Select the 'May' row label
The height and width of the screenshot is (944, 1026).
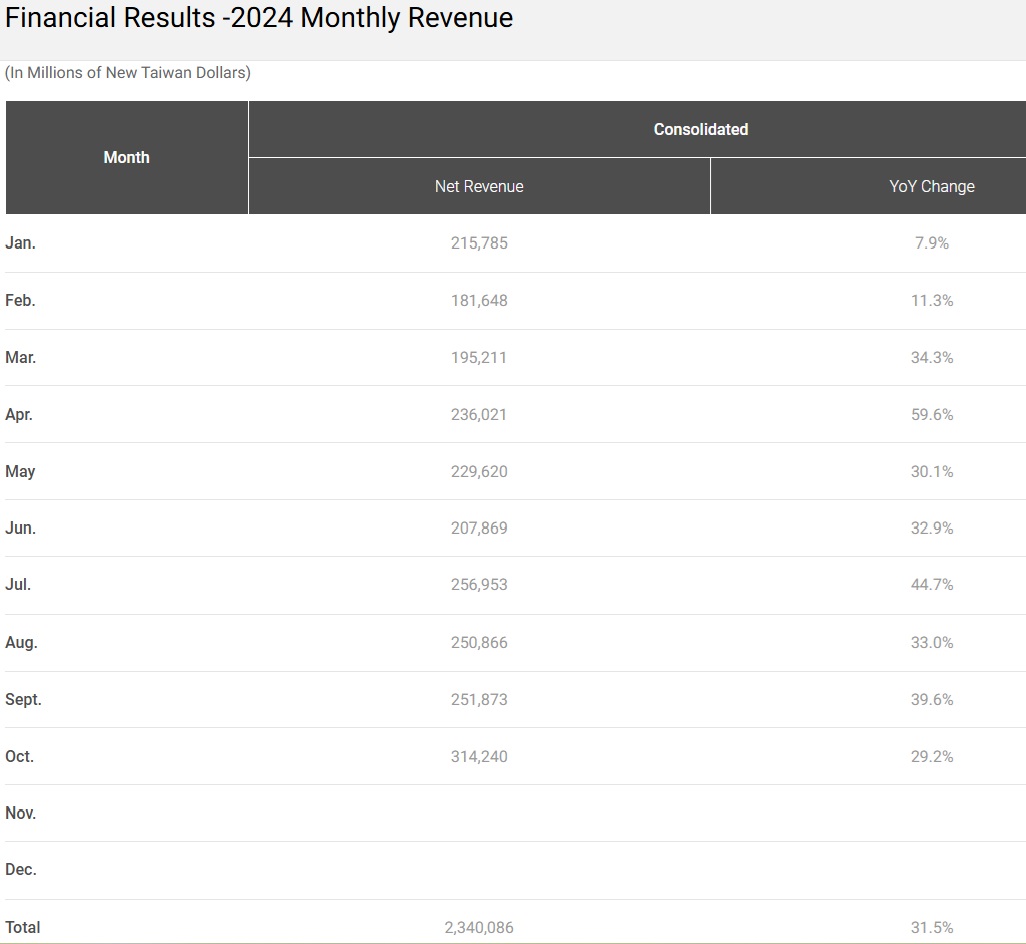[20, 471]
